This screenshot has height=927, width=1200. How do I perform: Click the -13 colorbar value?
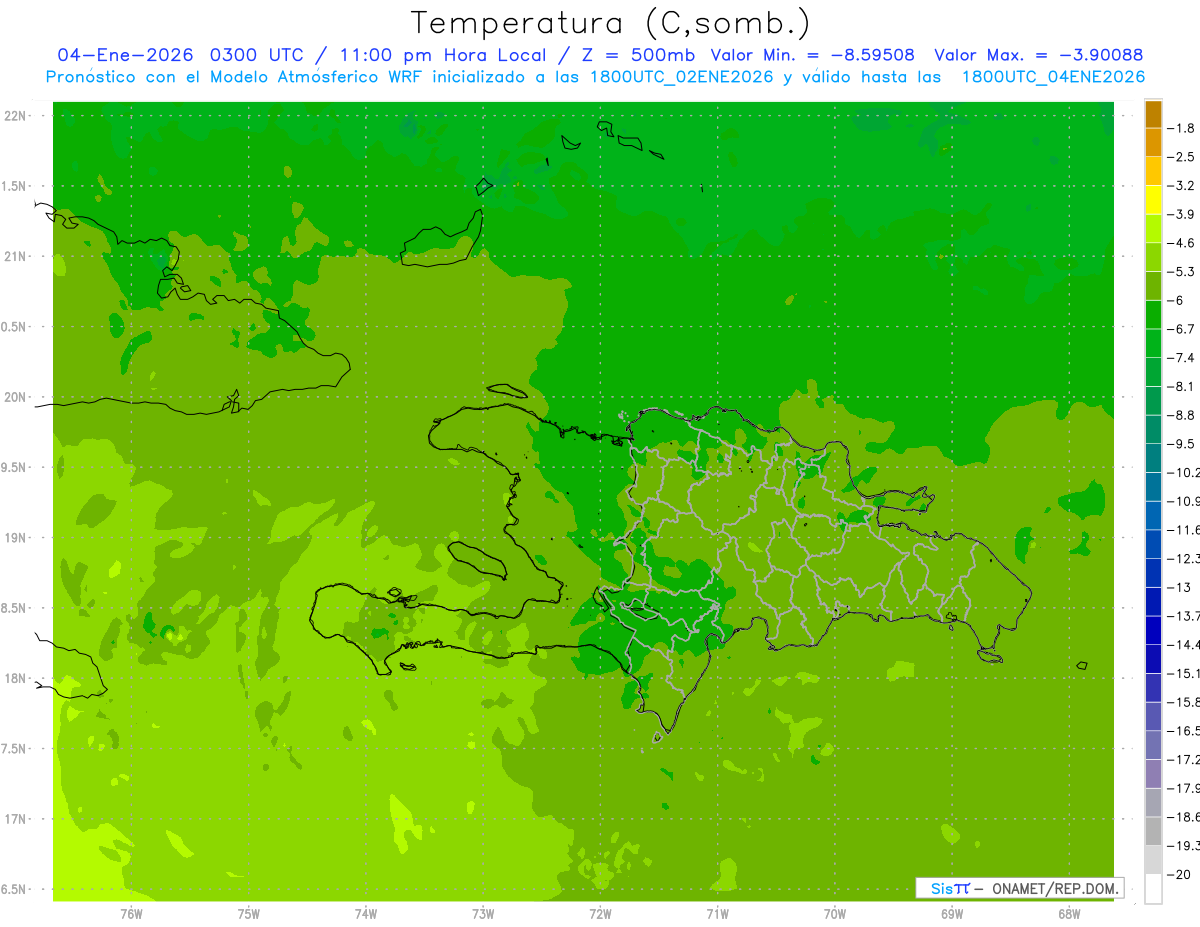point(1180,587)
